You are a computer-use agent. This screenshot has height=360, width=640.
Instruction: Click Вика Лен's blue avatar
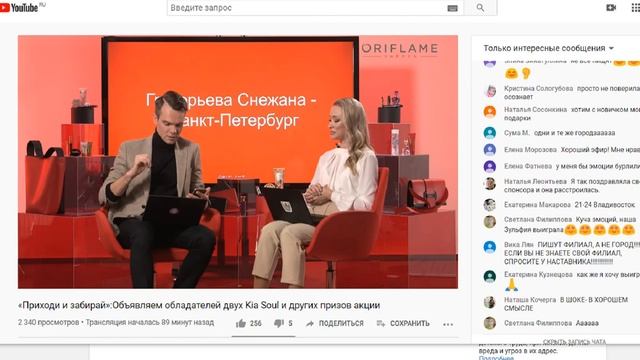pyautogui.click(x=489, y=247)
